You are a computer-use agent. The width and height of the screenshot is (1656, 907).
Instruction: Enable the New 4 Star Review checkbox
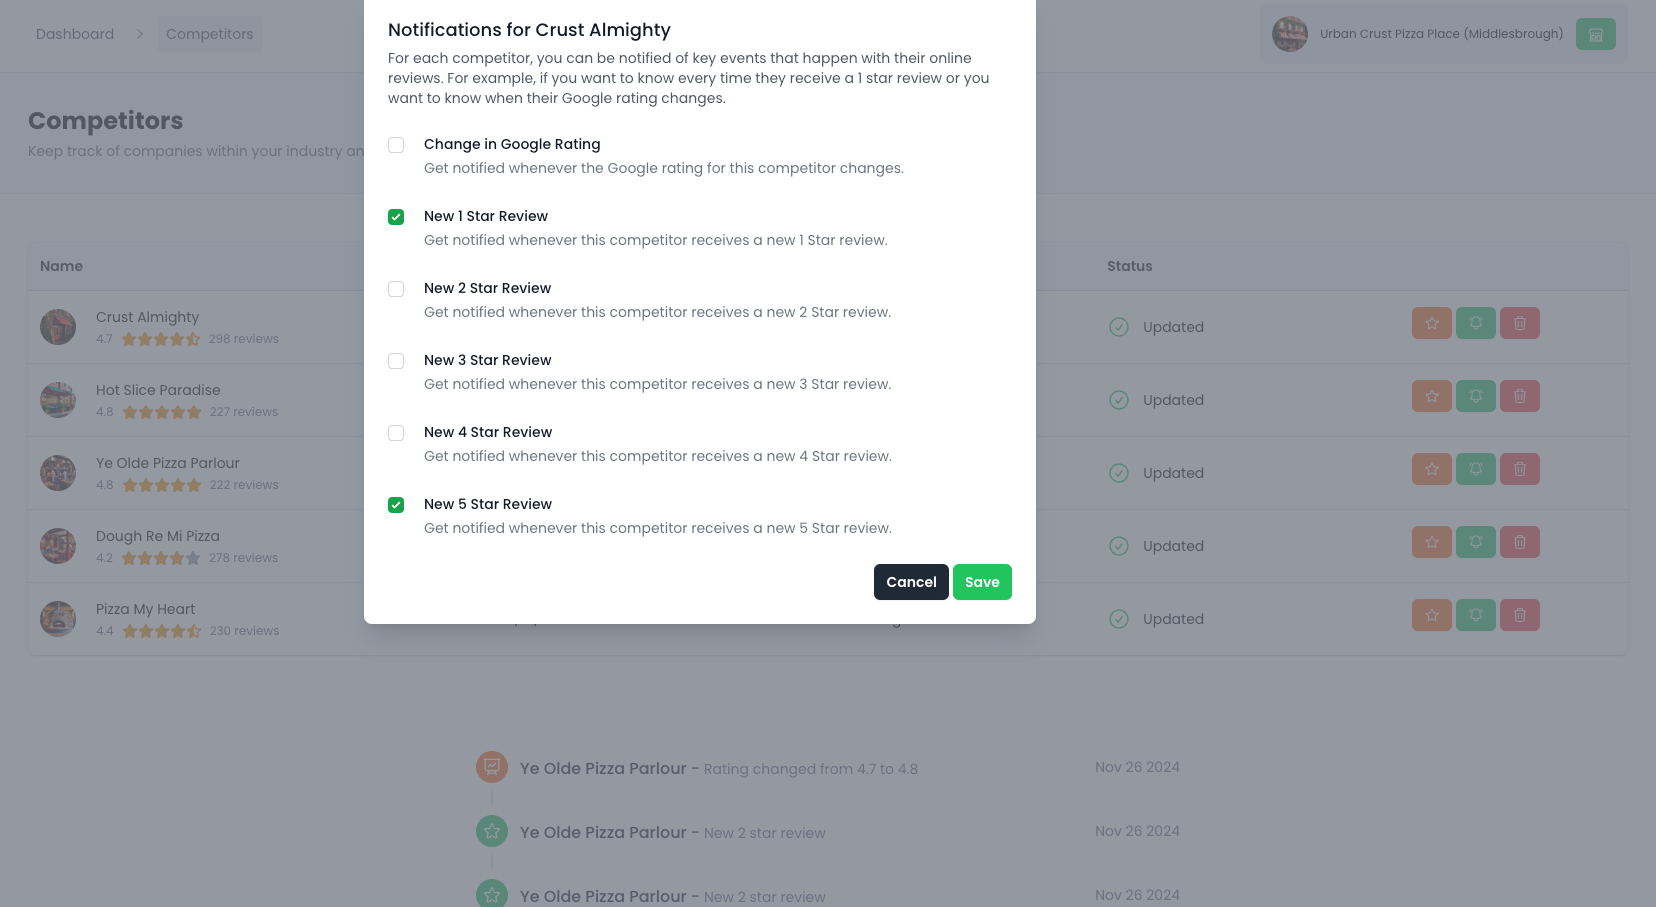(396, 433)
